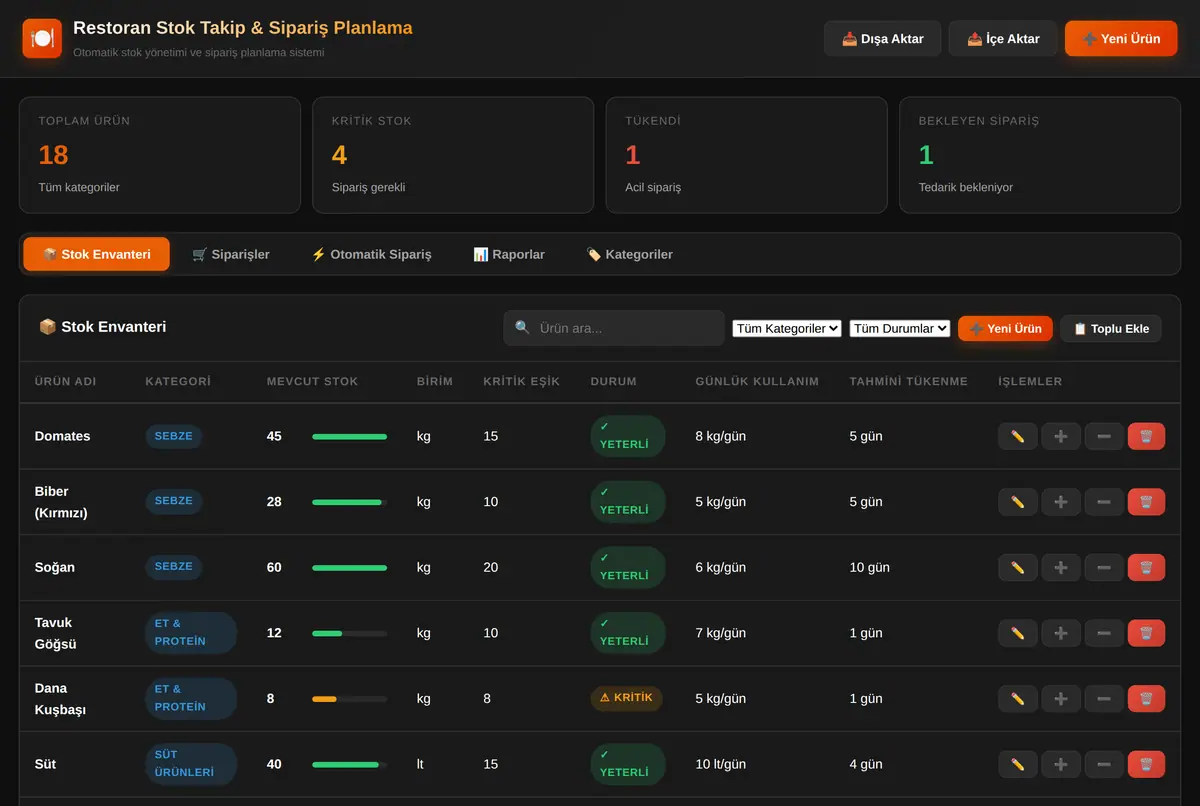Open the Tüm Kategoriler dropdown
The width and height of the screenshot is (1200, 806).
coord(787,328)
